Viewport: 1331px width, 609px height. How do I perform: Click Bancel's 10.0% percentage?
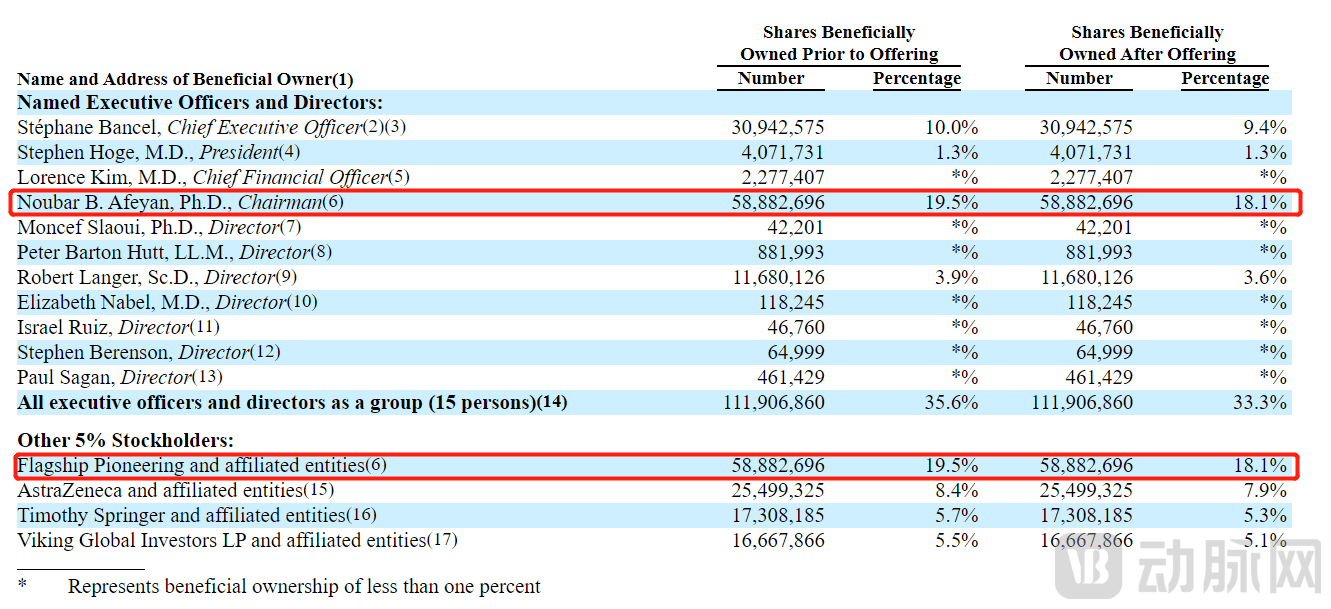952,127
